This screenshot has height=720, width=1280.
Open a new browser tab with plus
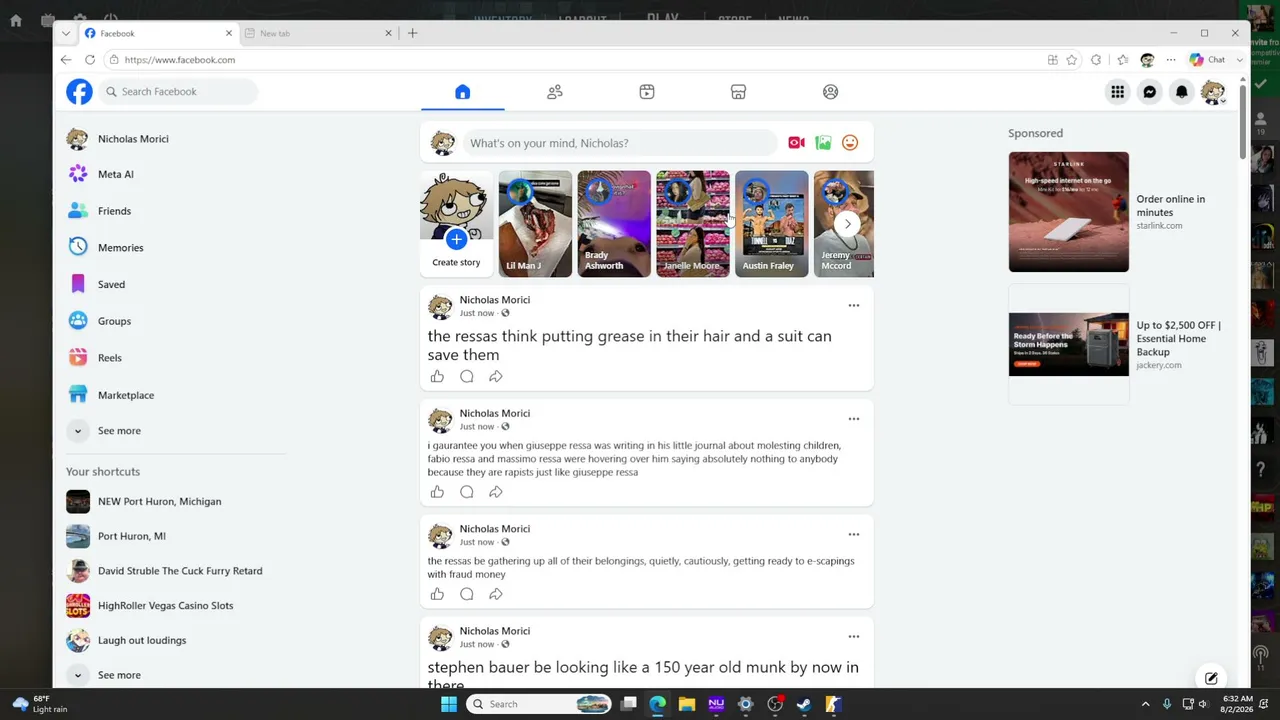412,33
